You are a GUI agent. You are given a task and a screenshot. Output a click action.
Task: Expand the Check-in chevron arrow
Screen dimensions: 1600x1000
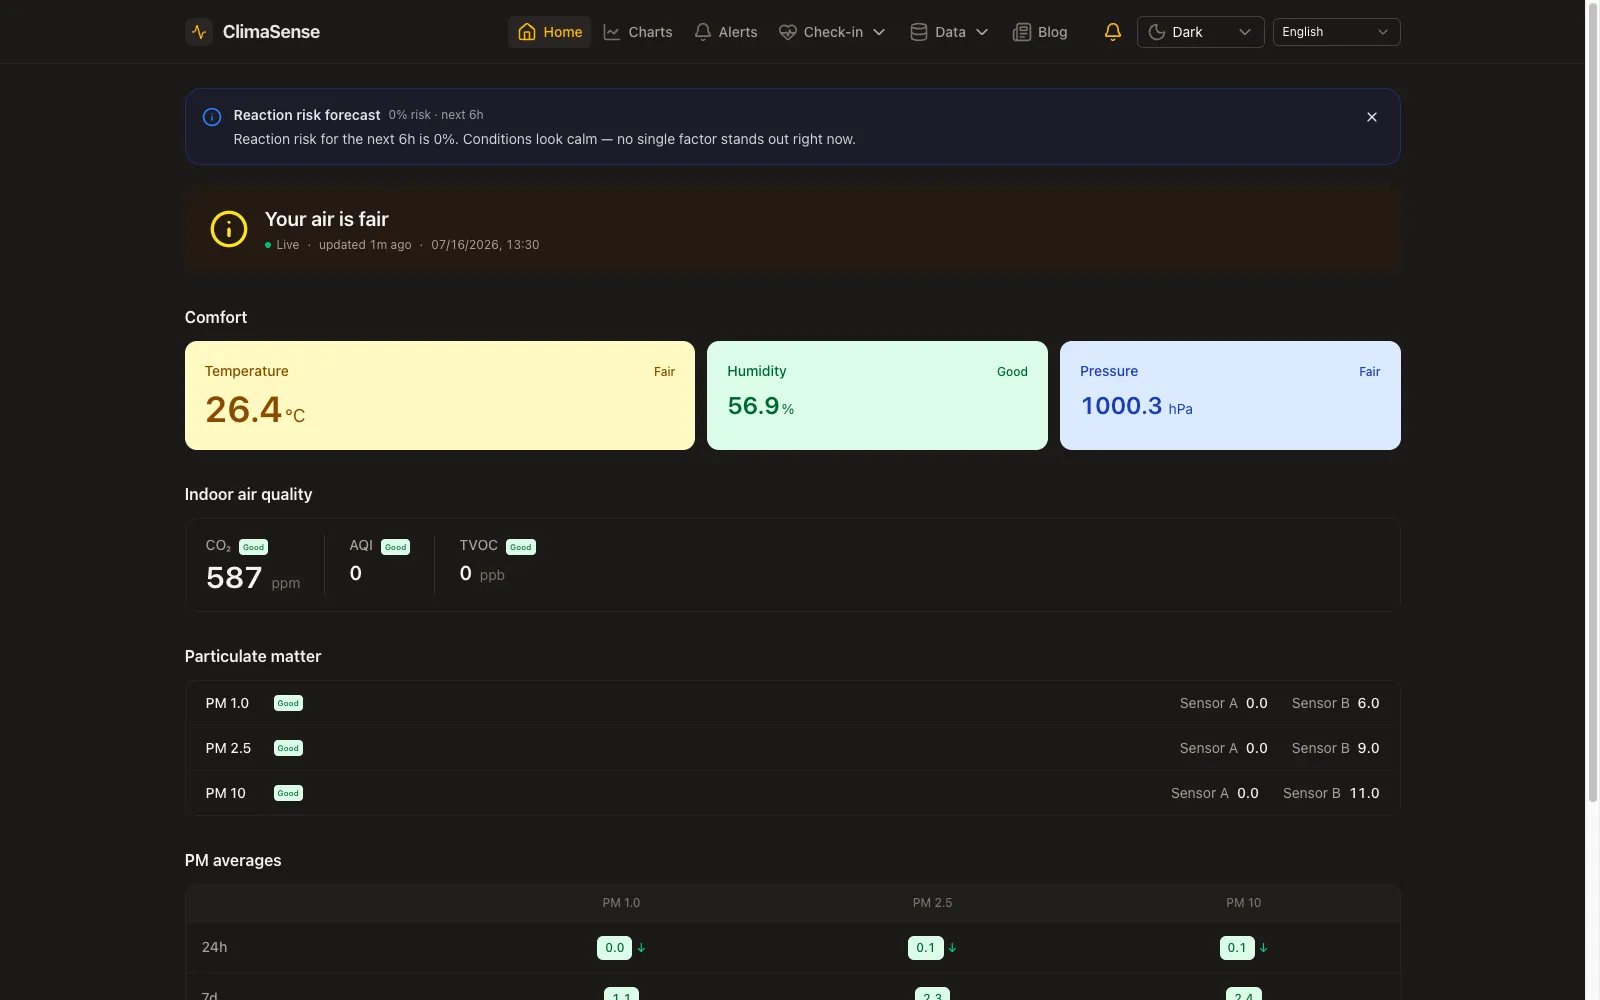click(x=879, y=32)
